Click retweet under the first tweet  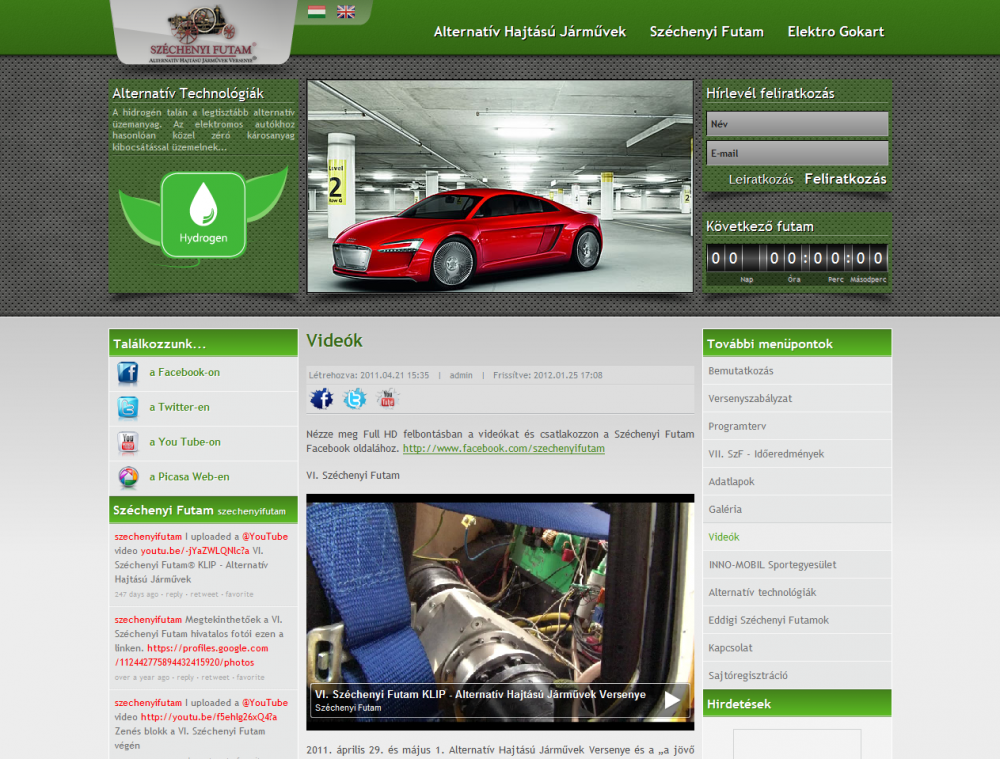click(x=204, y=594)
